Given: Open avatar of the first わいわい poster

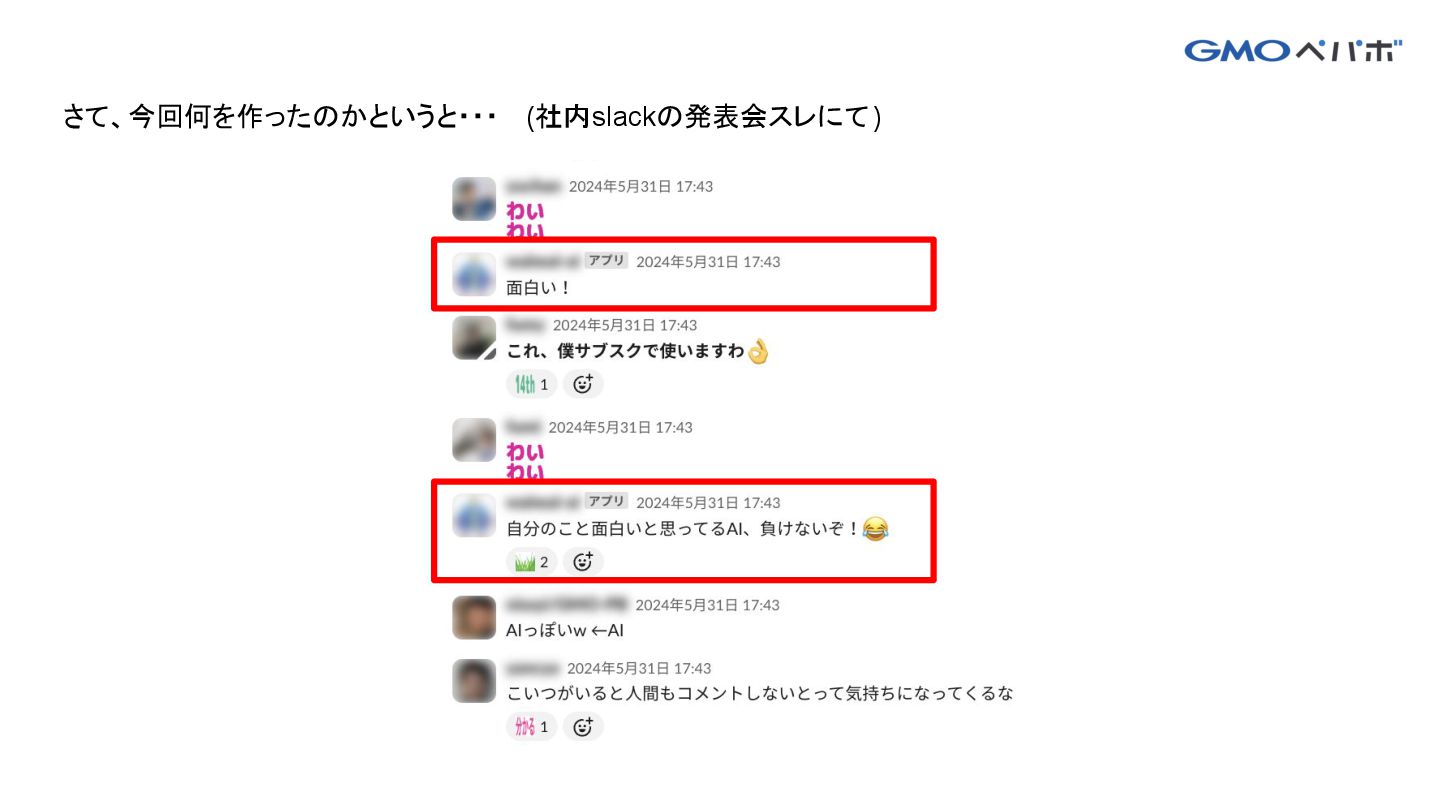Looking at the screenshot, I should tap(474, 199).
